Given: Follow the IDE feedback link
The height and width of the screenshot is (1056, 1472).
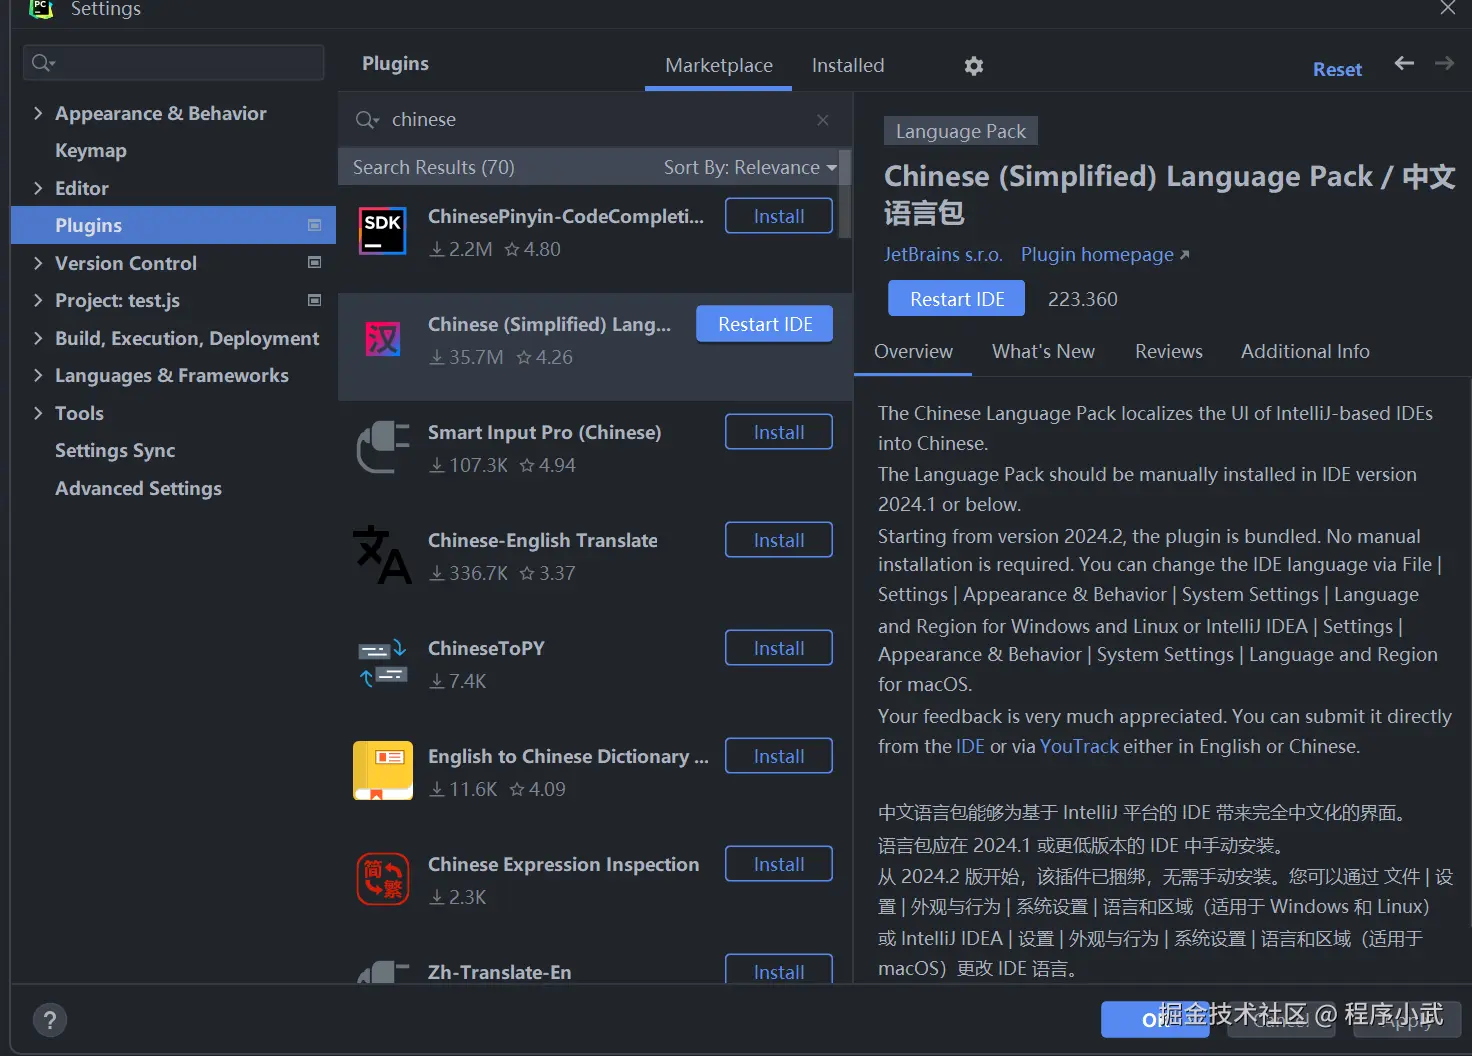Looking at the screenshot, I should coord(970,746).
